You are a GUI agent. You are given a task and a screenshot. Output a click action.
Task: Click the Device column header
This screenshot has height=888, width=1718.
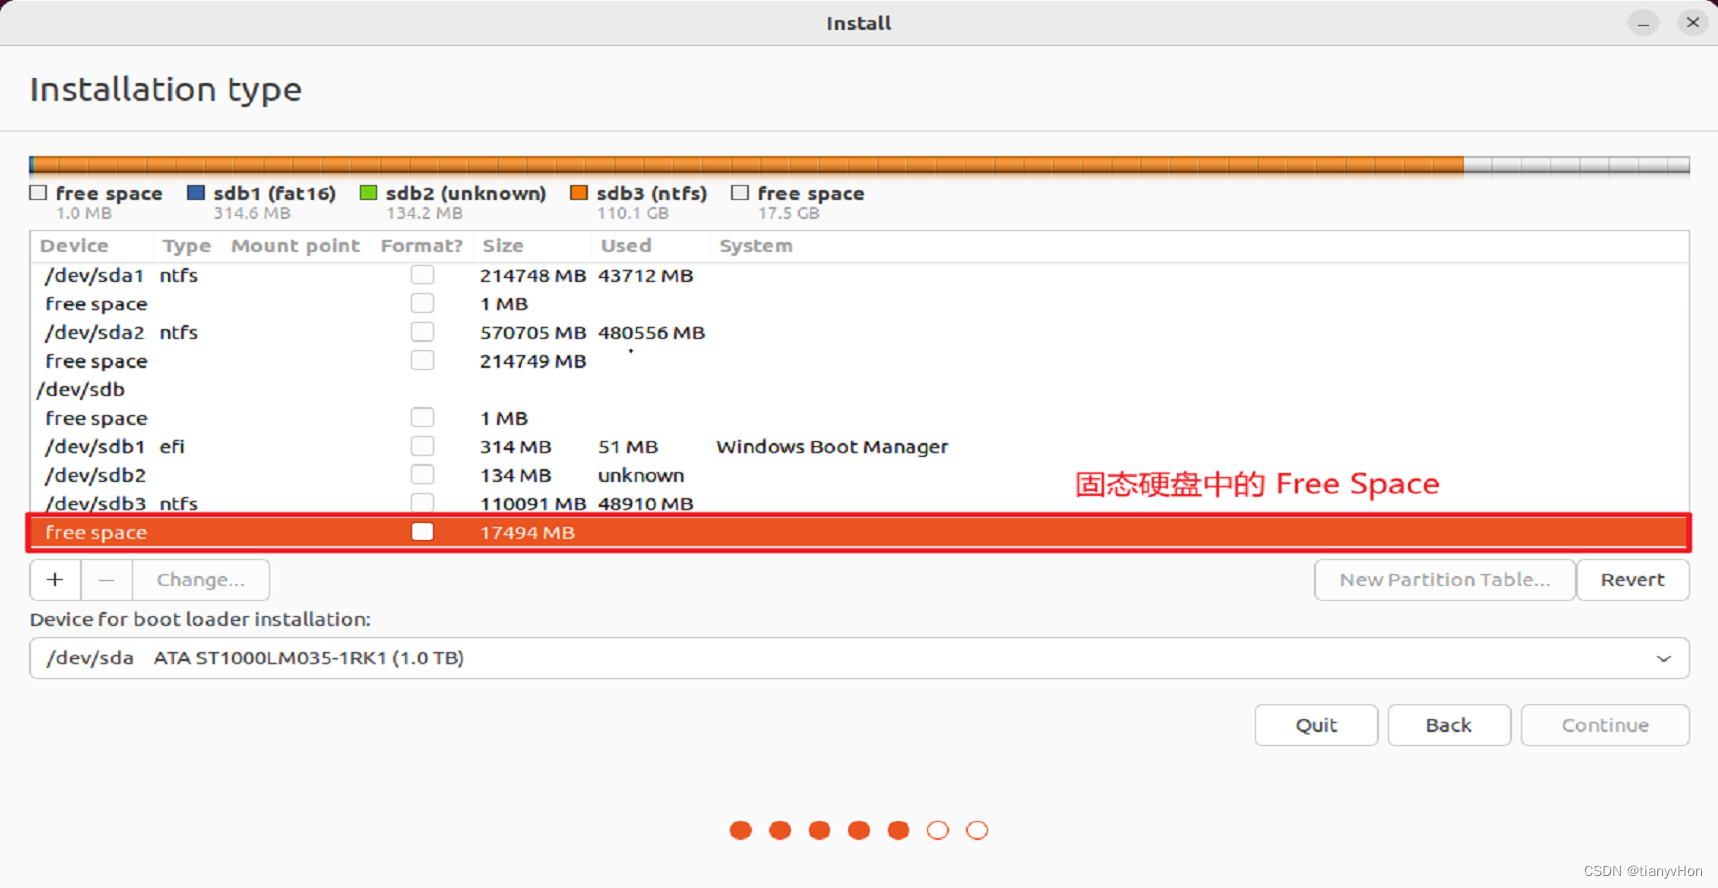pos(74,246)
